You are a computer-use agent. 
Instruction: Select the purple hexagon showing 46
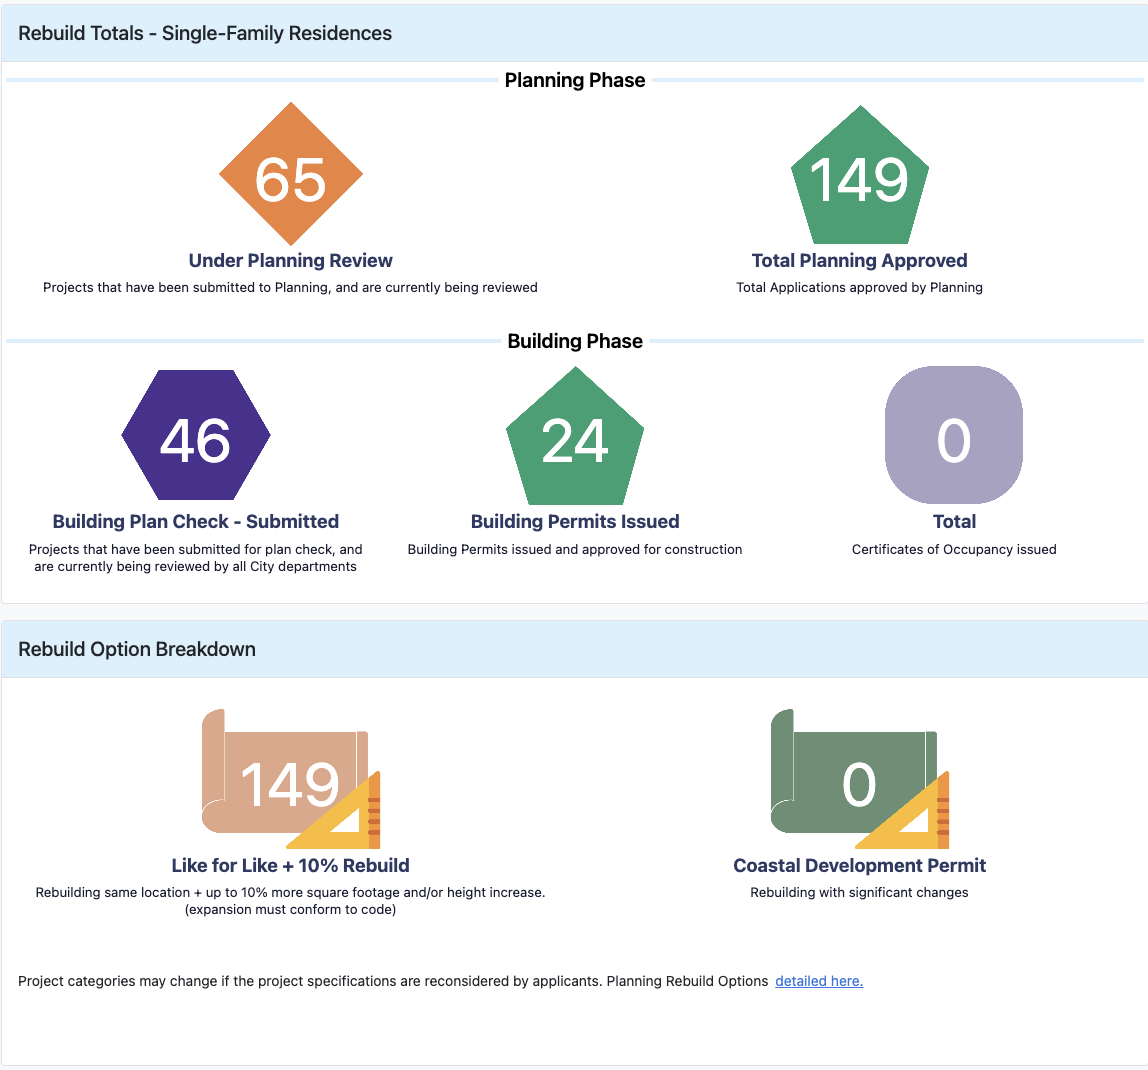click(x=196, y=437)
